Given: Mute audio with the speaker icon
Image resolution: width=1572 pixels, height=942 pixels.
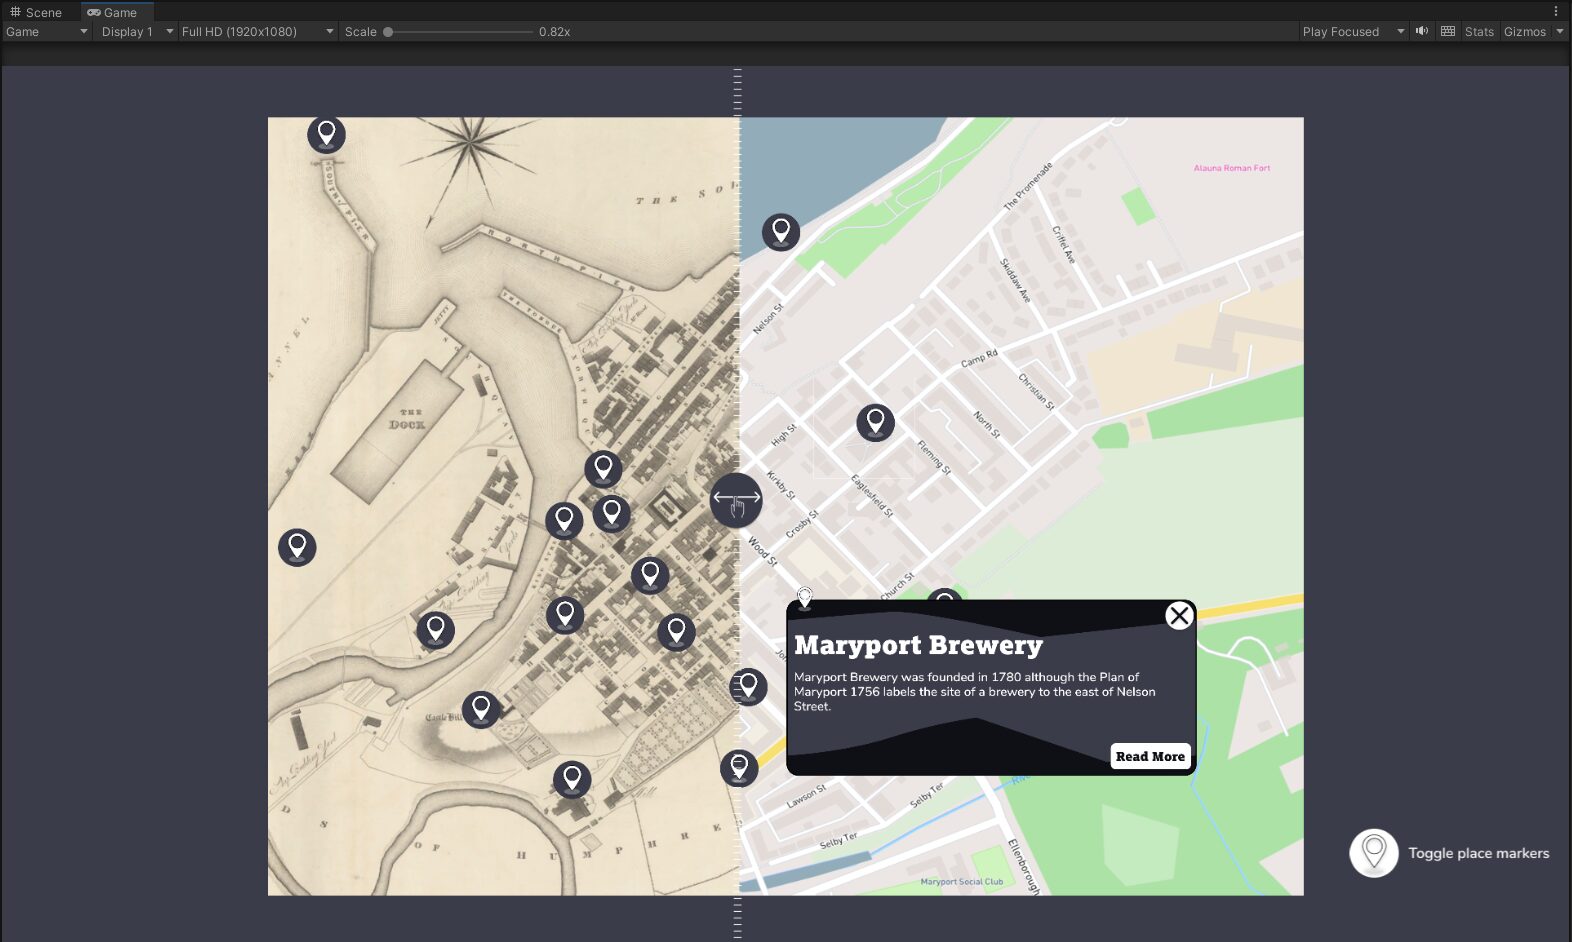Looking at the screenshot, I should click(1422, 32).
